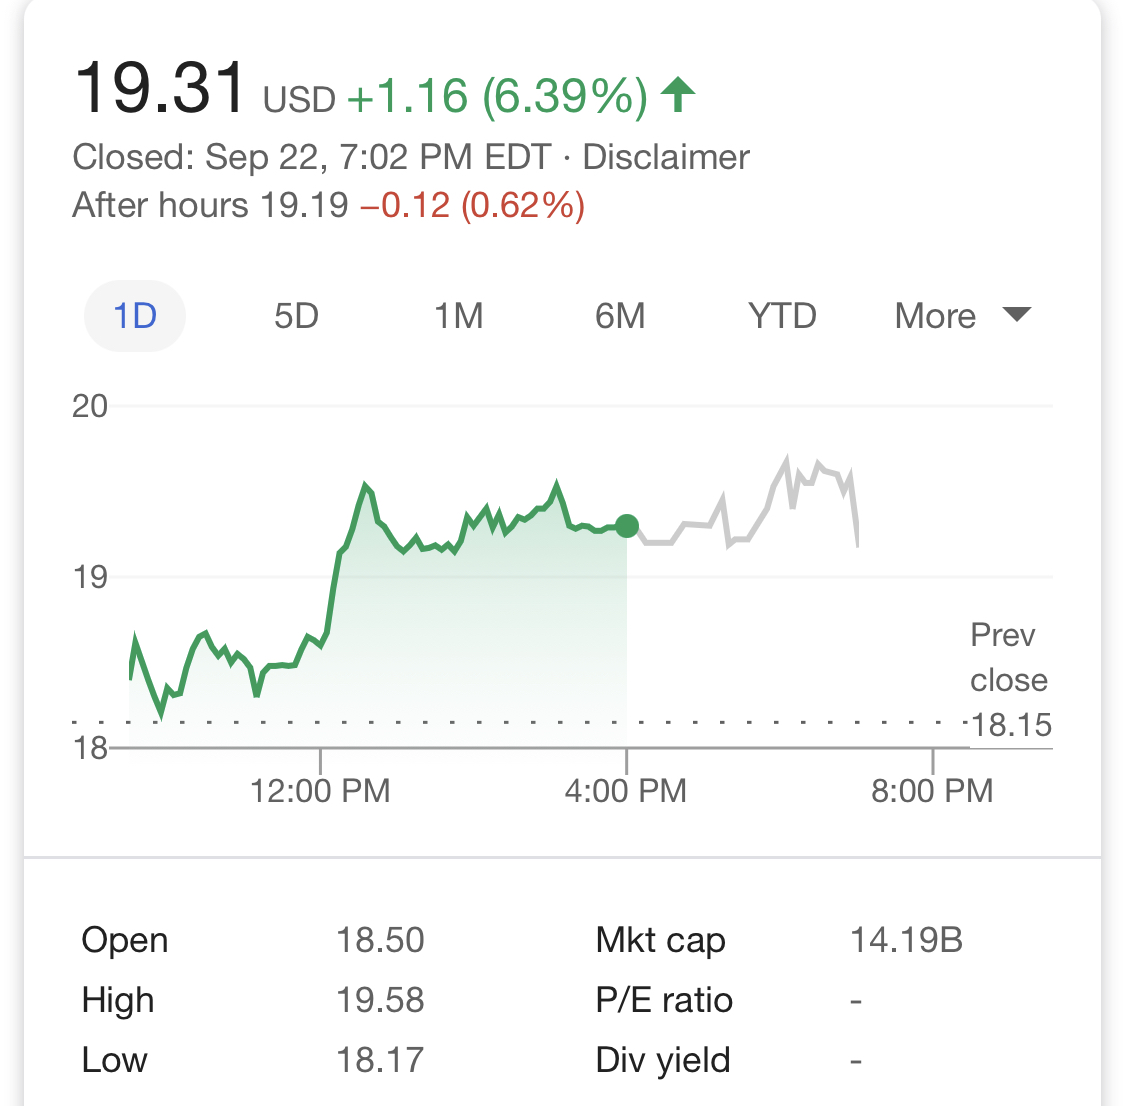Click the after hours price change
The height and width of the screenshot is (1106, 1125).
coord(472,204)
